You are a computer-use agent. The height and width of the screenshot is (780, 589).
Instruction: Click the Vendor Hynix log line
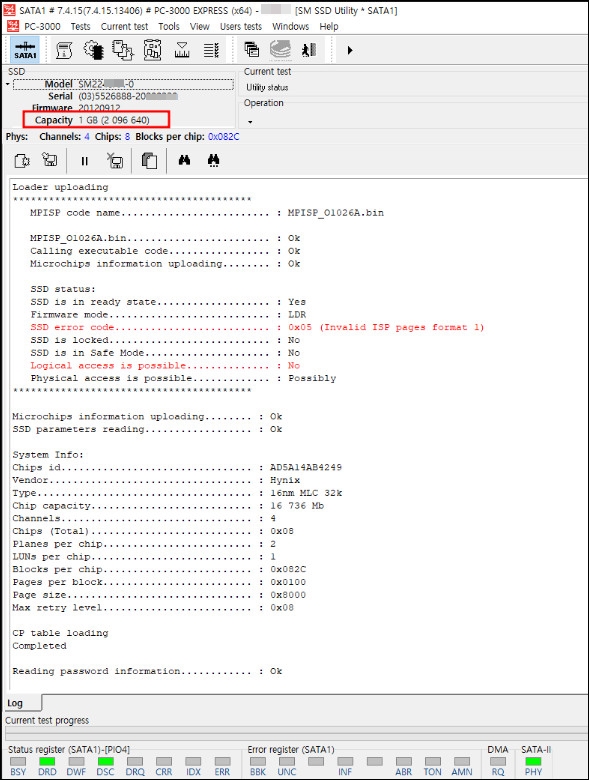tap(156, 481)
